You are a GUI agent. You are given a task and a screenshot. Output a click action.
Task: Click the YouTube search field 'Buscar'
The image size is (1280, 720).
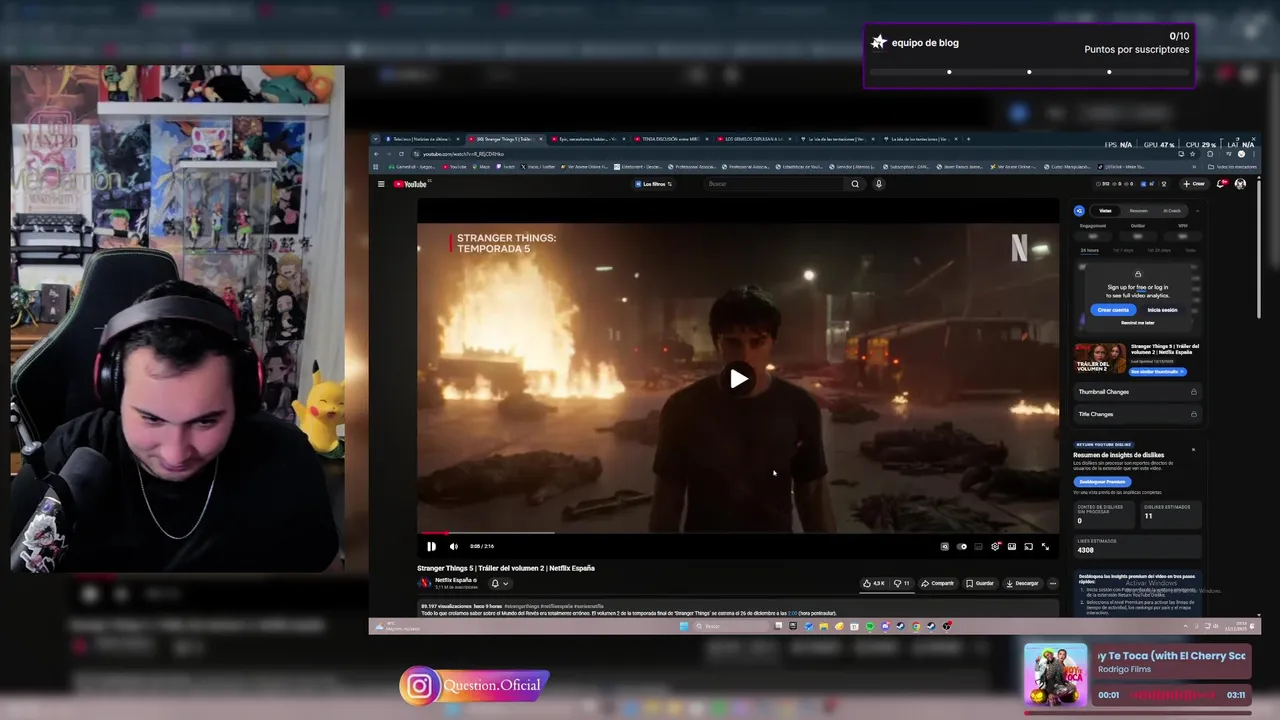[773, 184]
